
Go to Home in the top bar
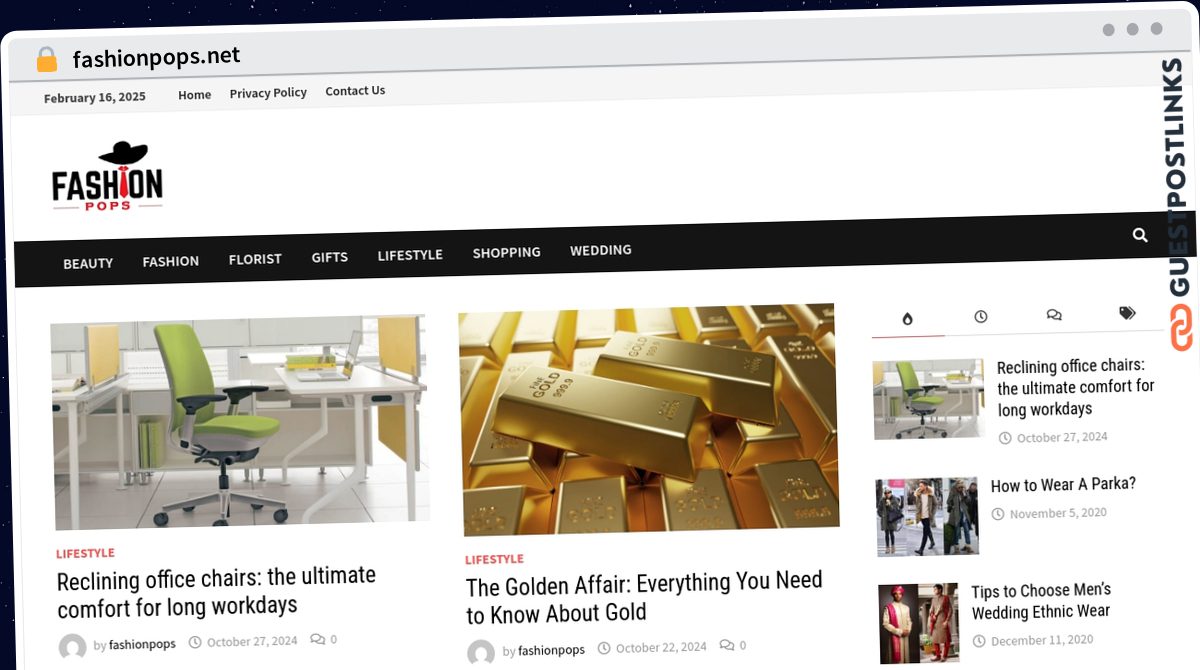[194, 95]
